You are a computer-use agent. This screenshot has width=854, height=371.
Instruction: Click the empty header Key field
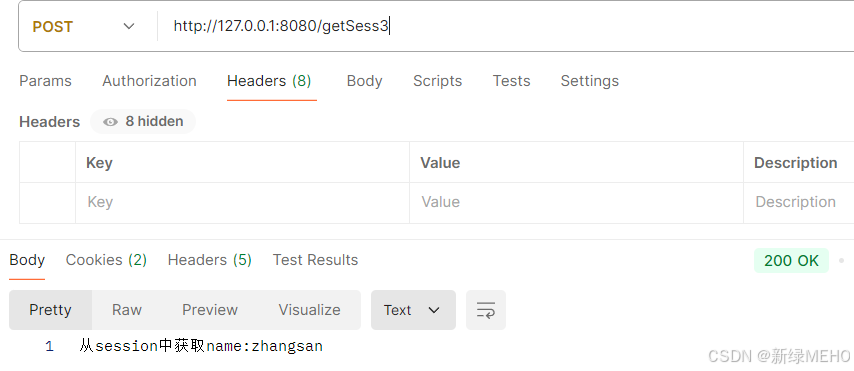point(242,203)
